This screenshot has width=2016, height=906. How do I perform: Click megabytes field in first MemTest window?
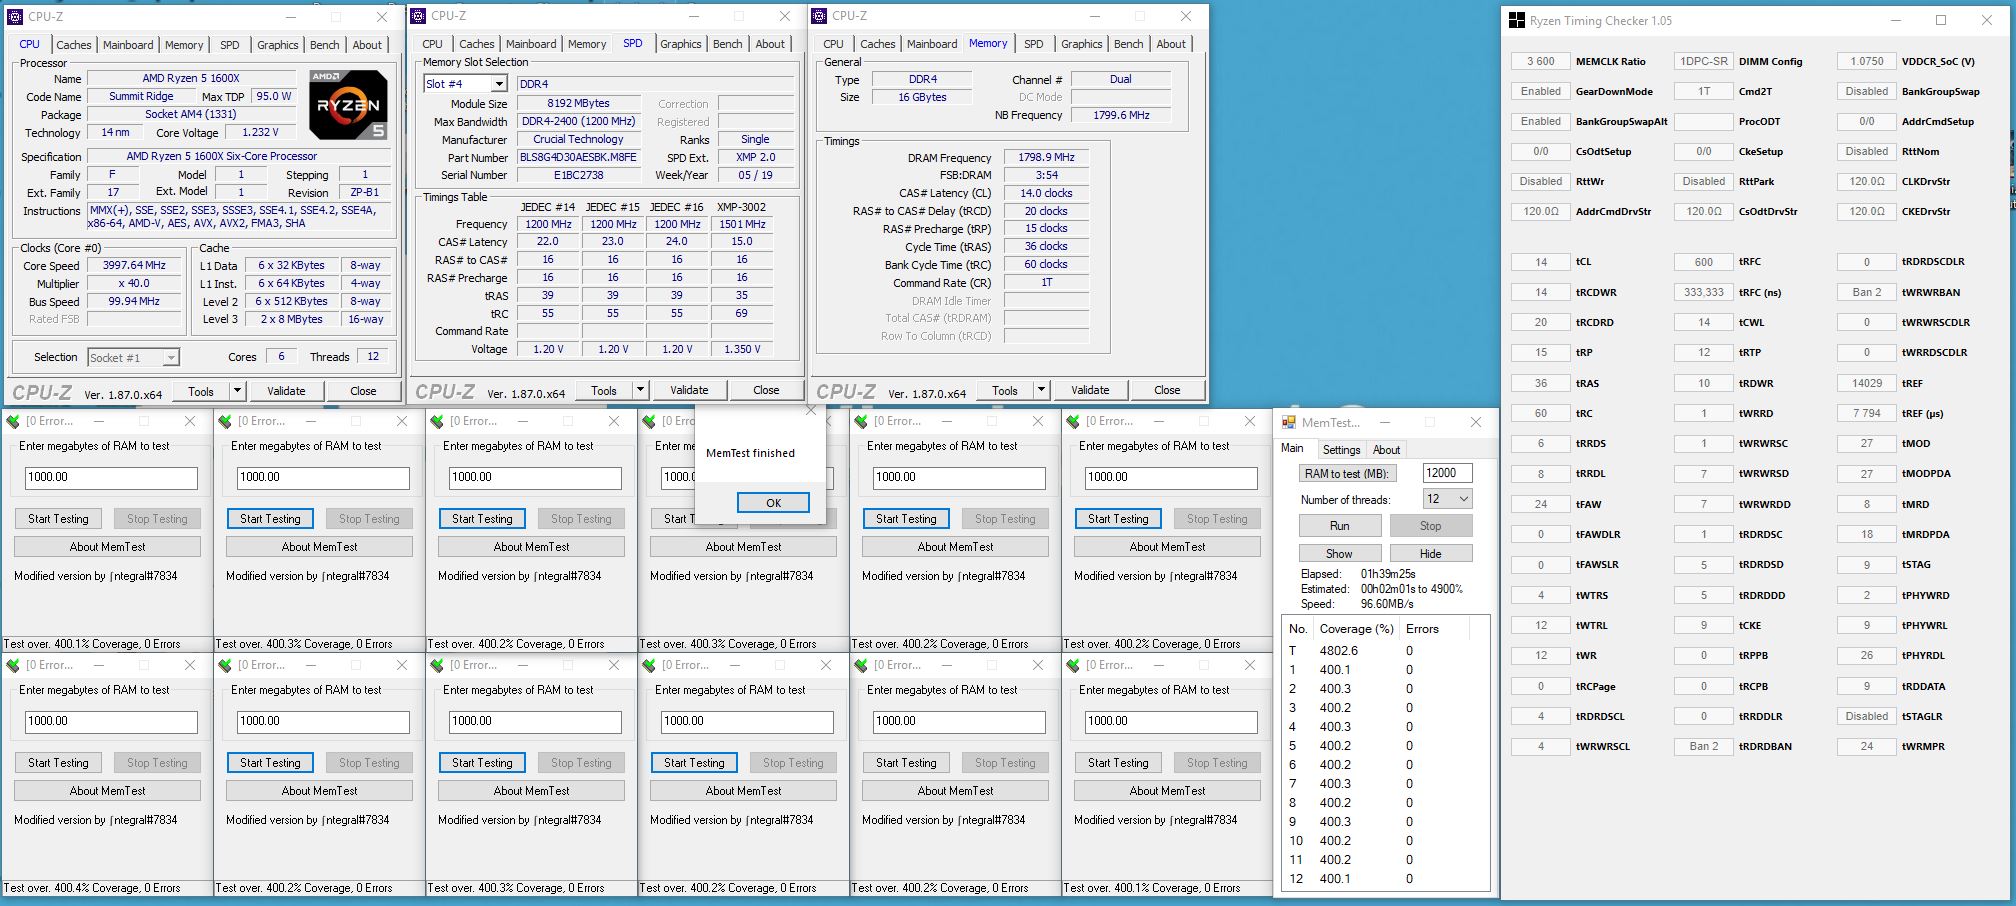coord(111,478)
